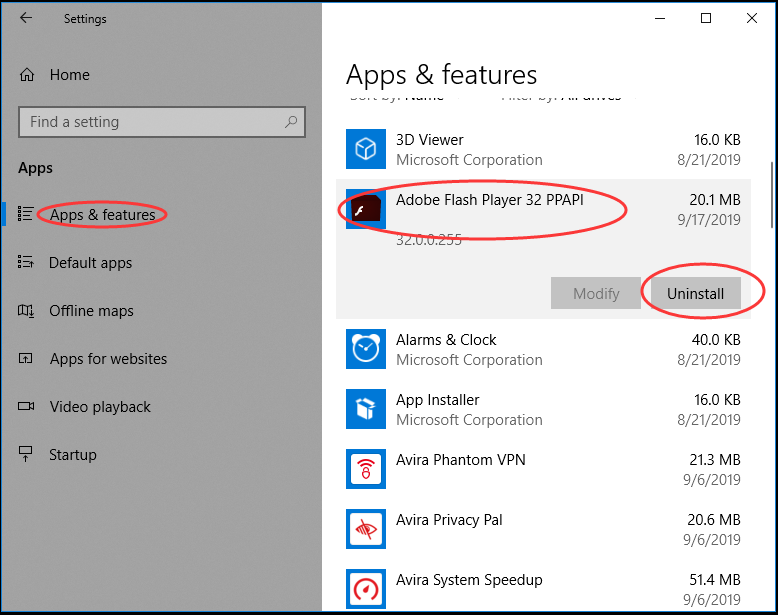Click the 32.0.0.255 version number
This screenshot has width=778, height=615.
pyautogui.click(x=429, y=240)
